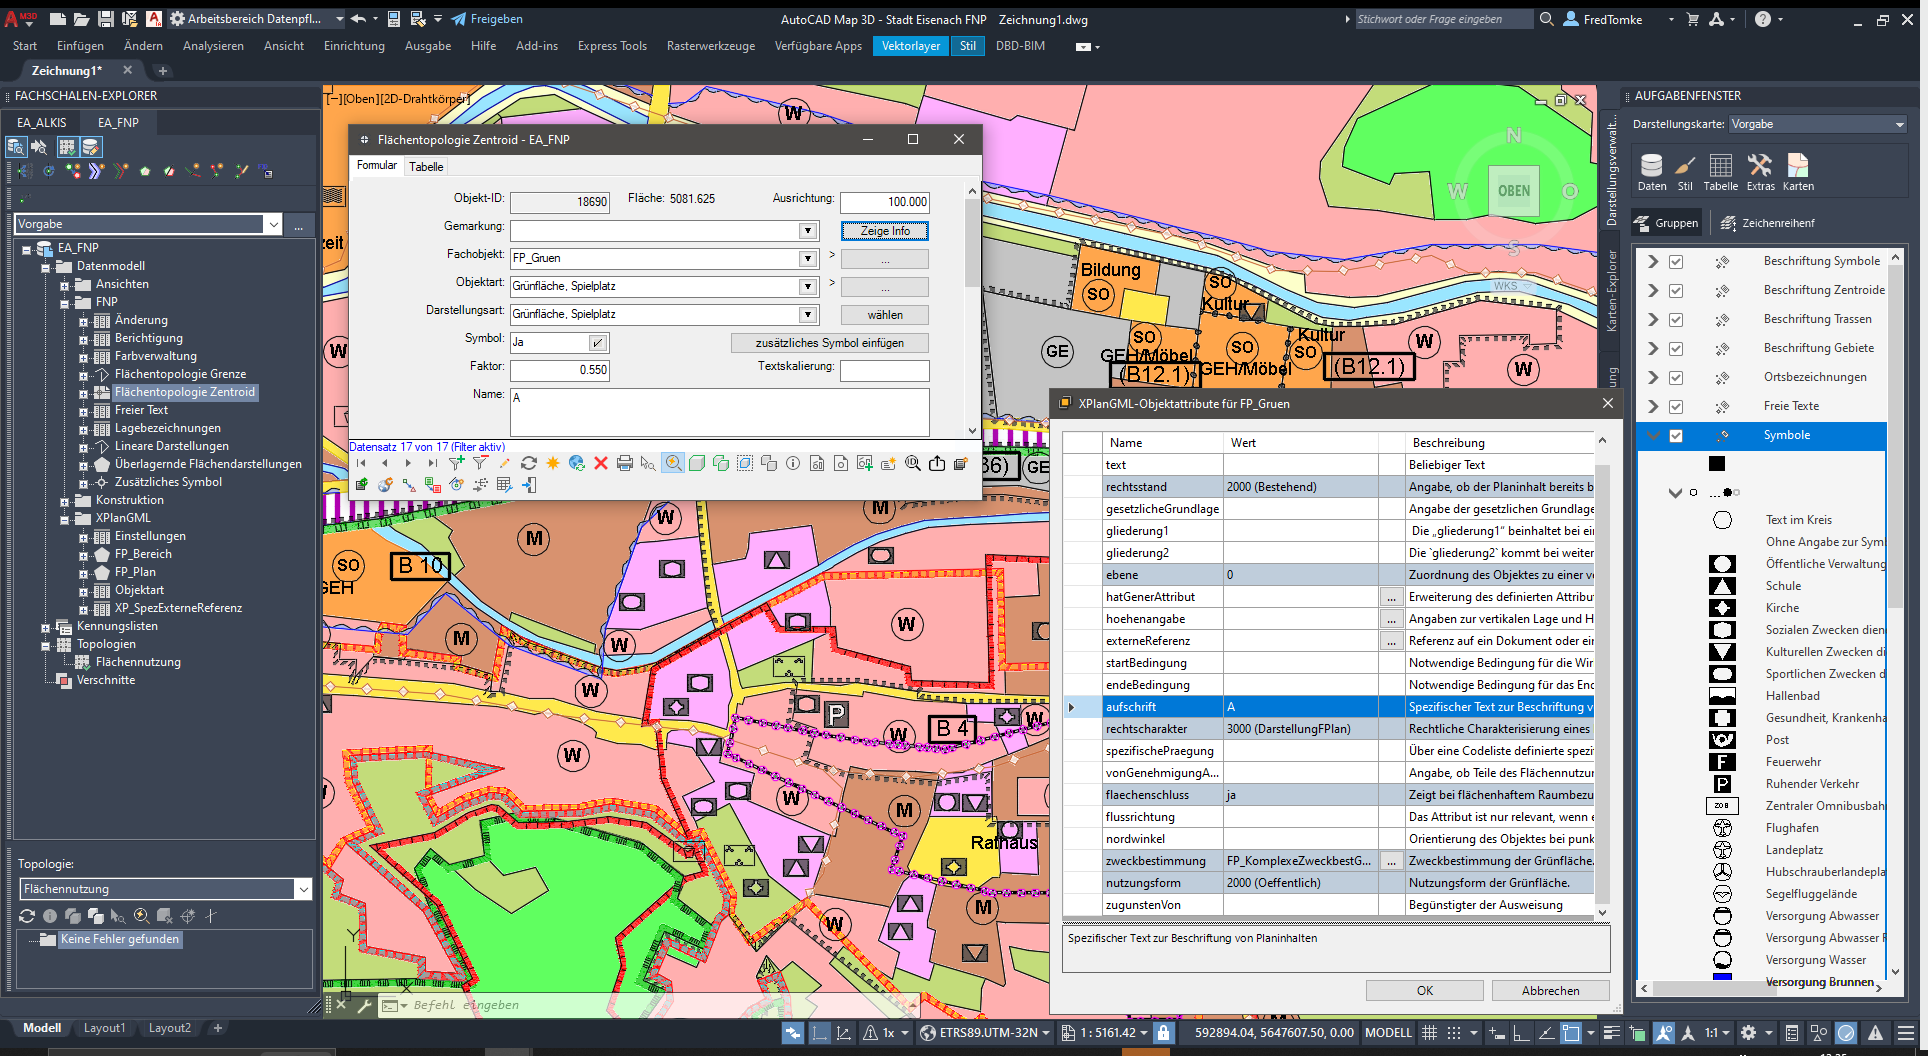Toggle the Ortsbezeichnungen checkbox off

pos(1676,377)
